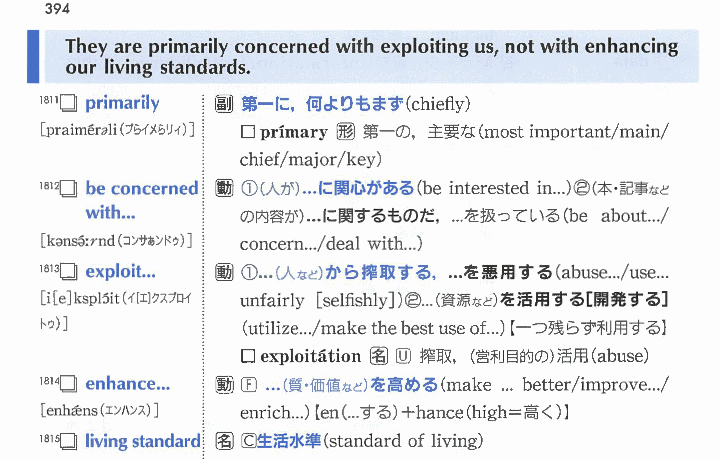Click the 動 verb icon for be concerned with

[x=224, y=188]
